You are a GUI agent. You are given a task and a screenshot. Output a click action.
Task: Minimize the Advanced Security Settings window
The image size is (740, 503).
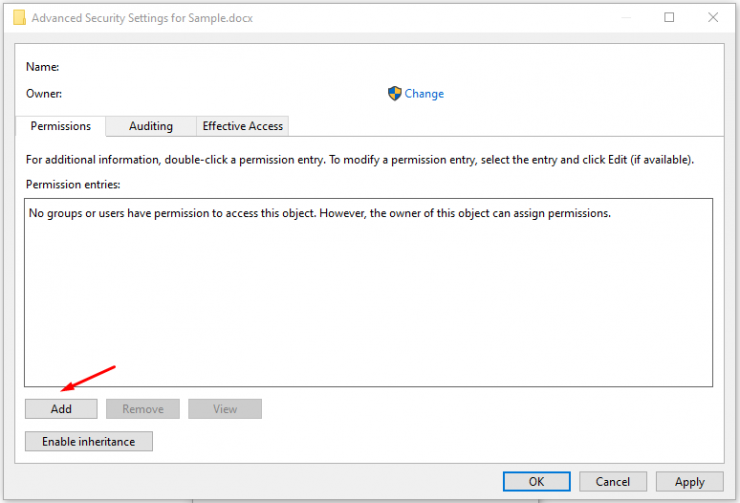[x=626, y=18]
